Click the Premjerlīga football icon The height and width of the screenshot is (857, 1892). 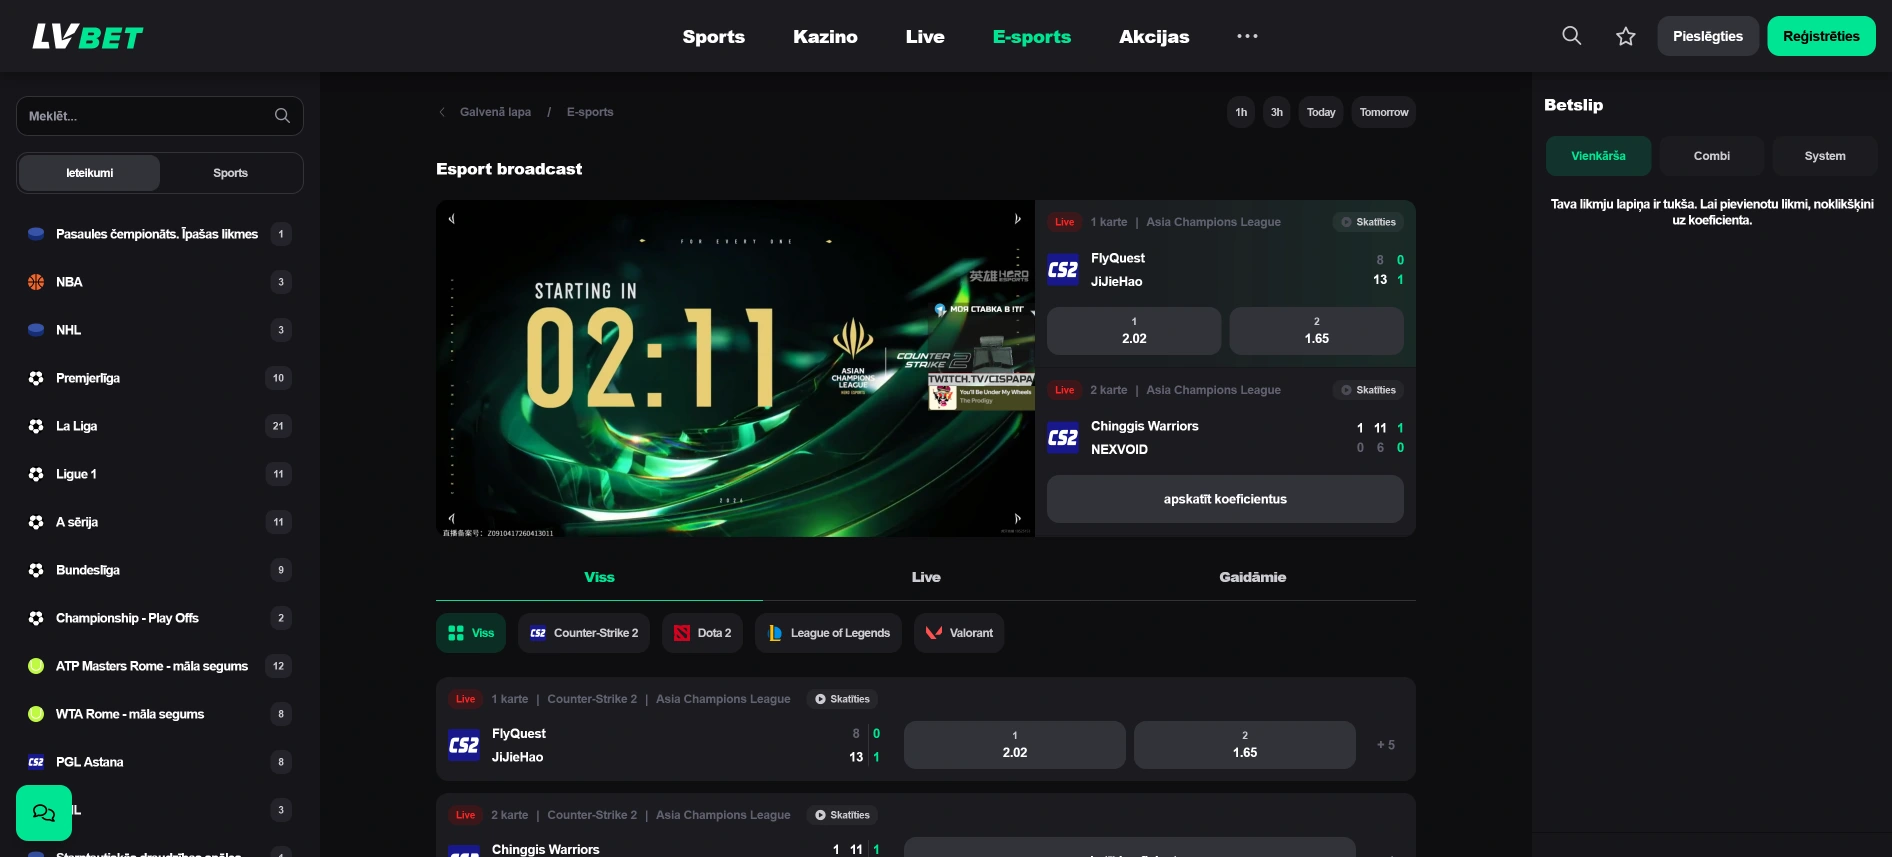[36, 378]
